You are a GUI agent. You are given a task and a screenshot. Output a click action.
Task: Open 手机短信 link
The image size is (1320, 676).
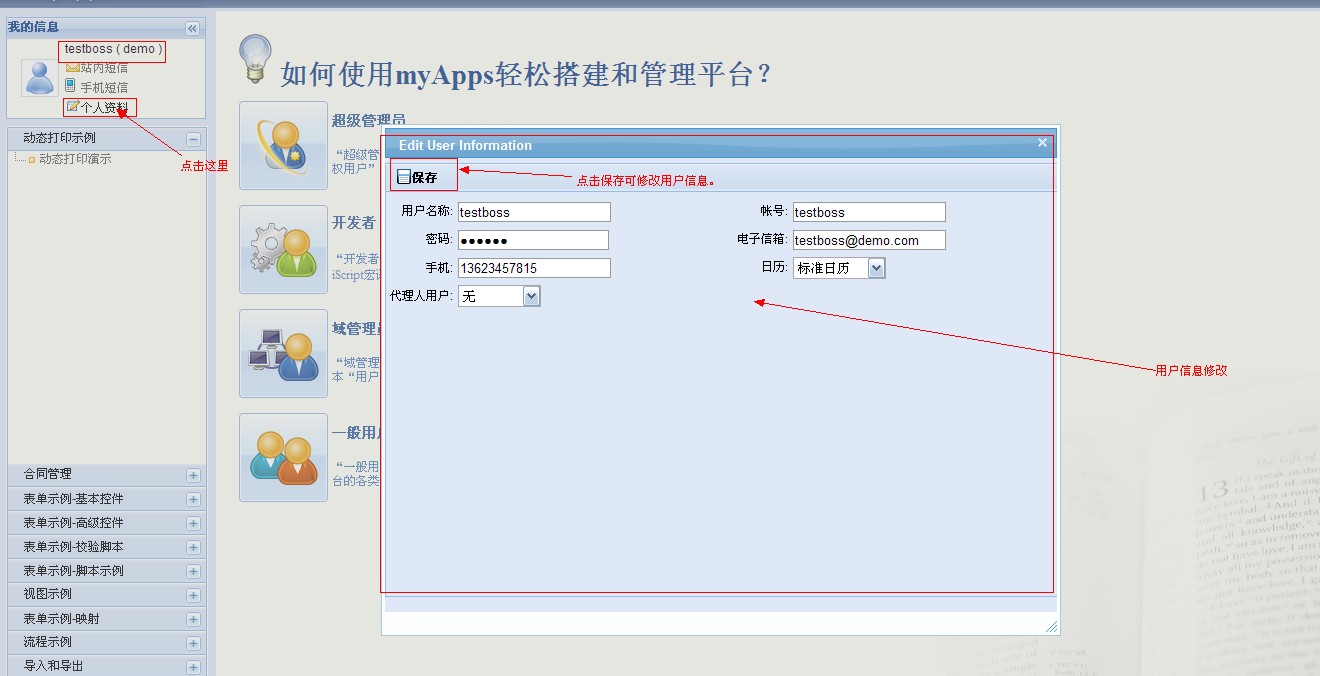pos(104,87)
